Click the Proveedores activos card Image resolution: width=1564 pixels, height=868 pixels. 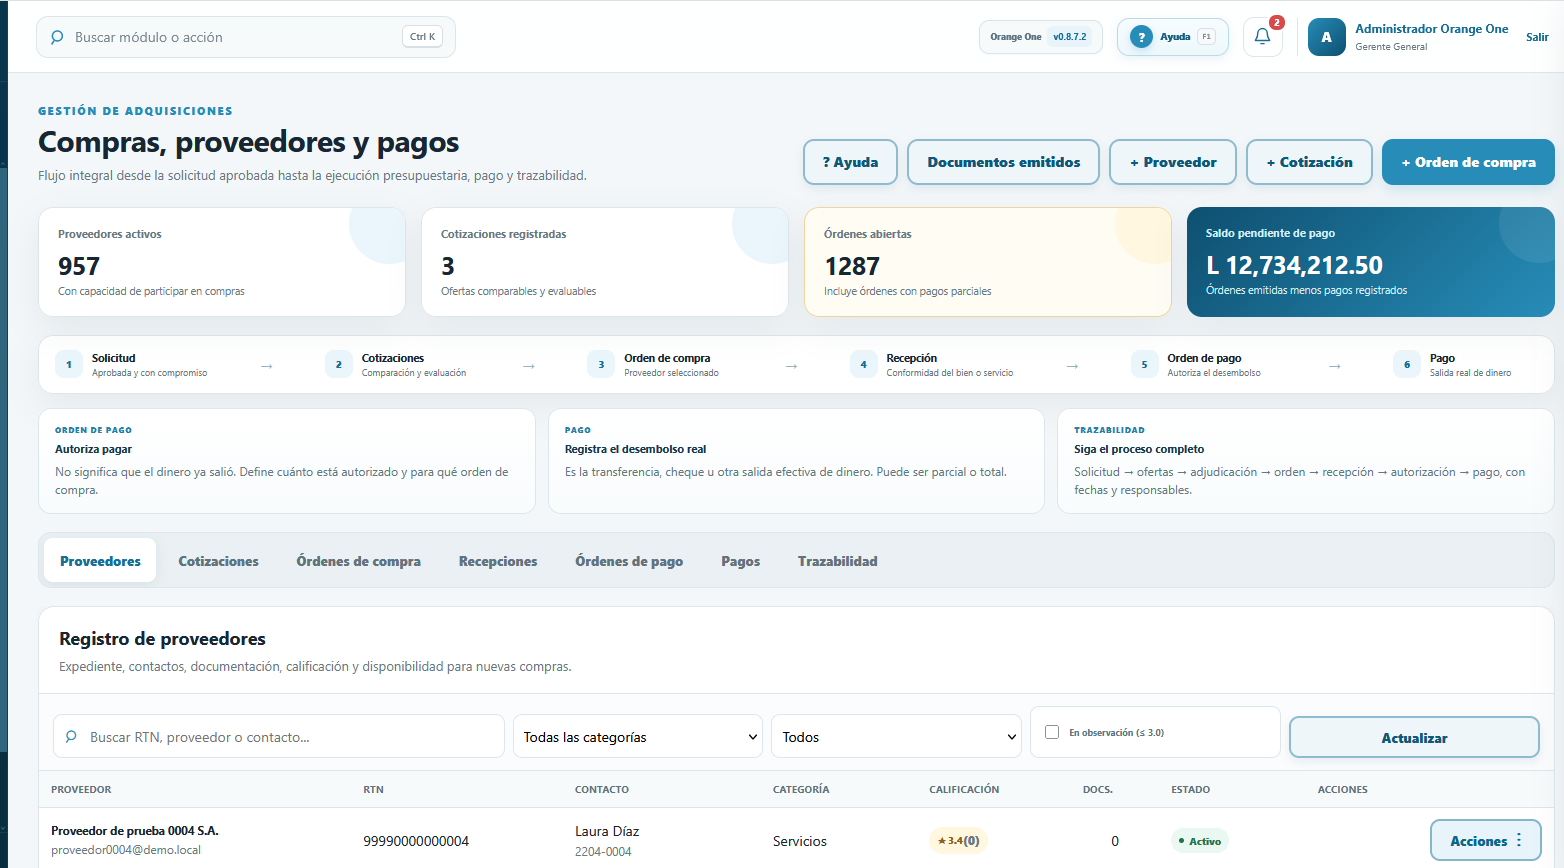pyautogui.click(x=222, y=262)
